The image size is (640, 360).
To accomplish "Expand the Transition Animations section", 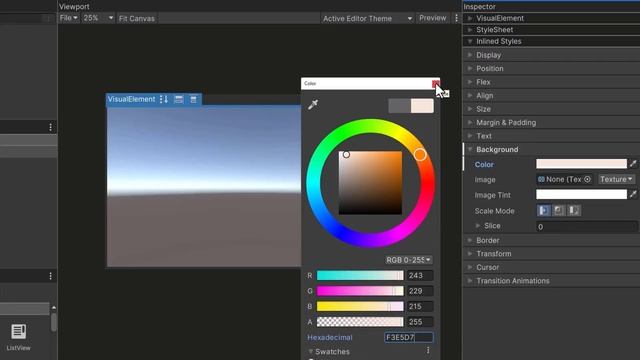I will (x=470, y=280).
